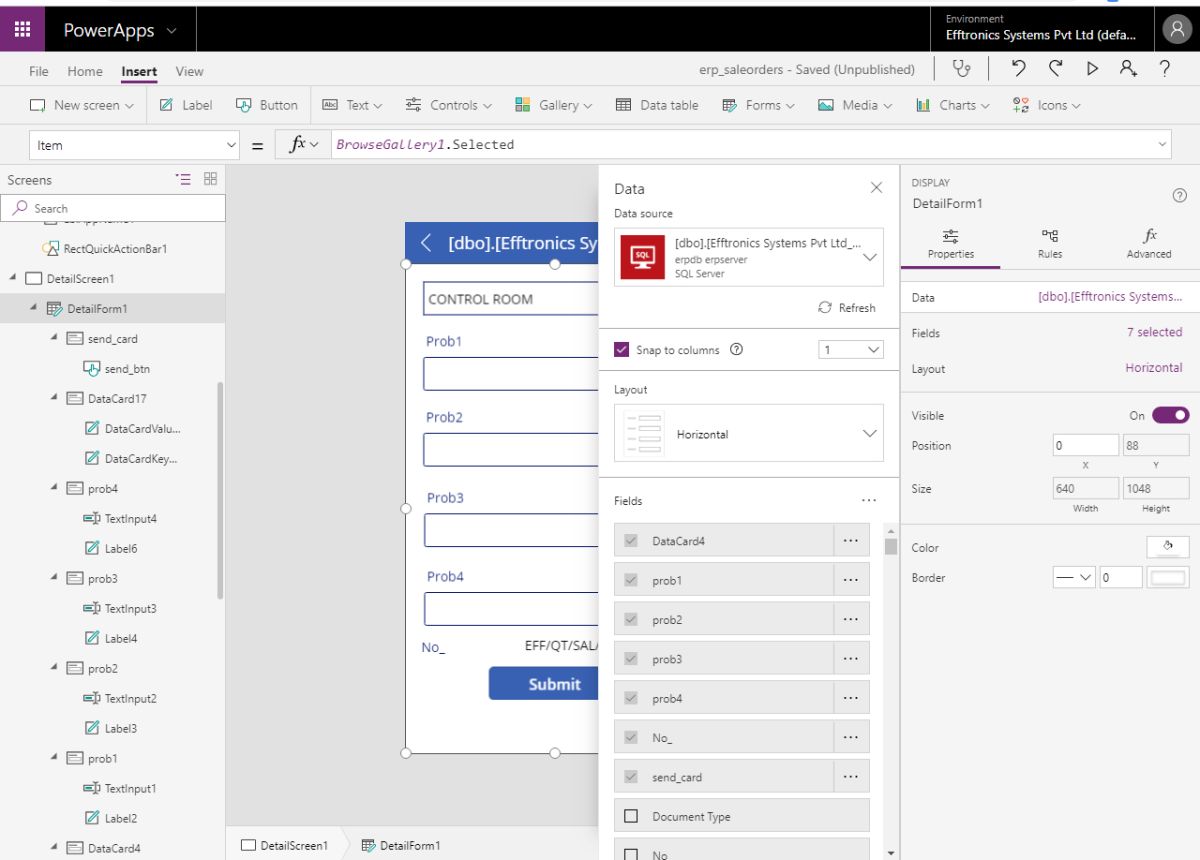Open the property selector Item dropdown
1200x860 pixels.
[x=134, y=145]
